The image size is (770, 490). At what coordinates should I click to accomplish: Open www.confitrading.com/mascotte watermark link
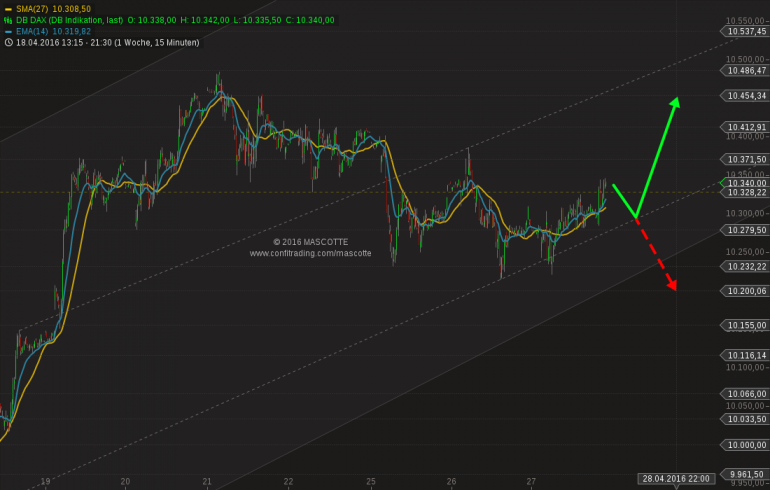310,253
